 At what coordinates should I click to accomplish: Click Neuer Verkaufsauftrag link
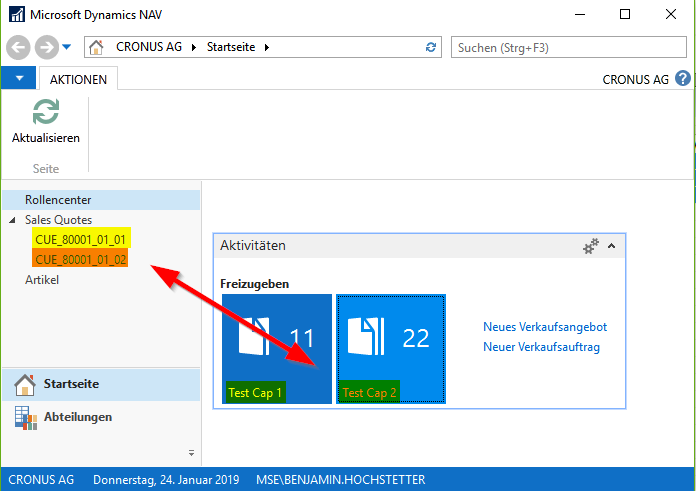(542, 347)
